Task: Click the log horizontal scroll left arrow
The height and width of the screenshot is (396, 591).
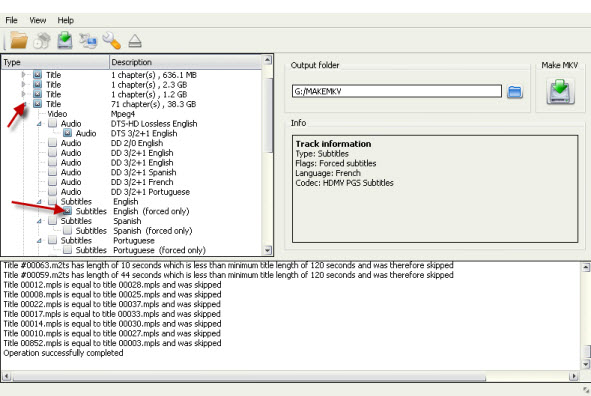Action: tap(6, 376)
